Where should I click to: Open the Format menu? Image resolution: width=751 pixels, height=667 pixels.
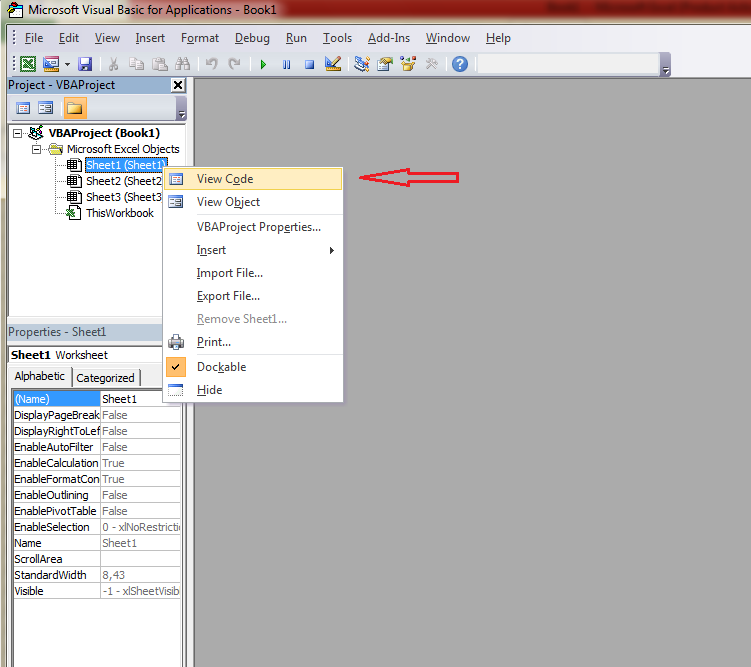pyautogui.click(x=200, y=38)
